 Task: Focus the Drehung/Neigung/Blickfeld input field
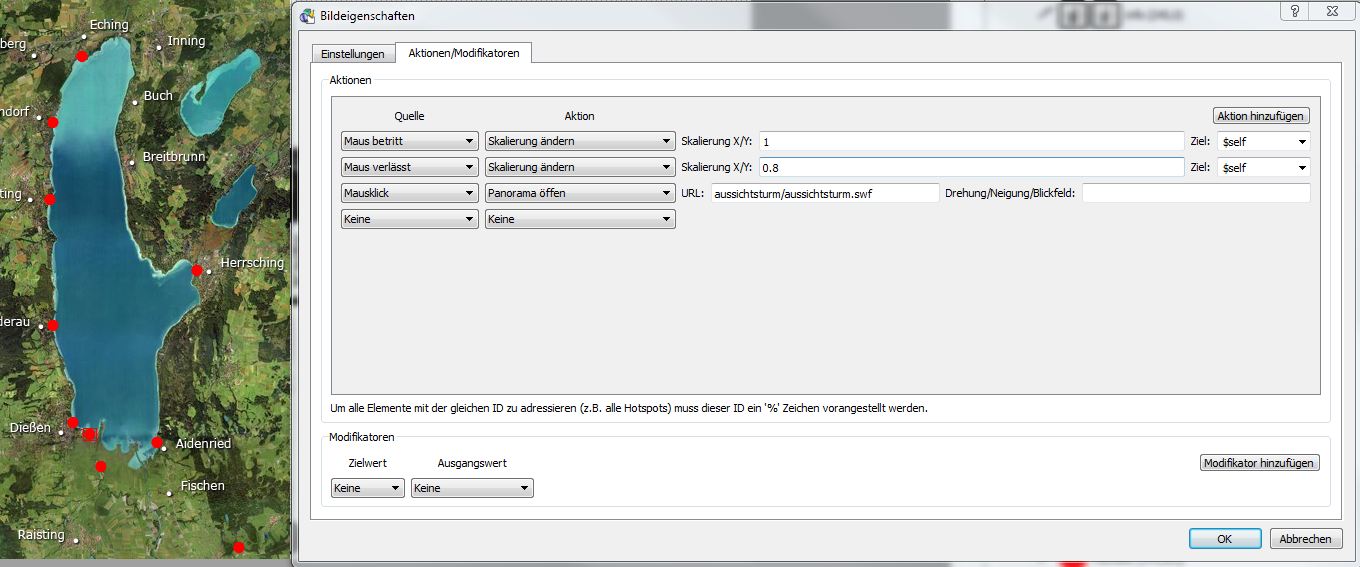click(1195, 194)
